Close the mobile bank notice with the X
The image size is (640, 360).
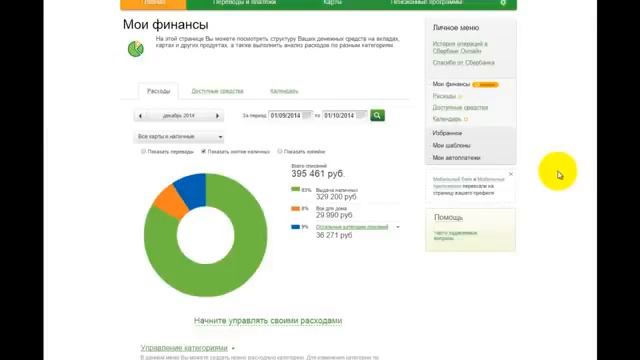tap(511, 174)
